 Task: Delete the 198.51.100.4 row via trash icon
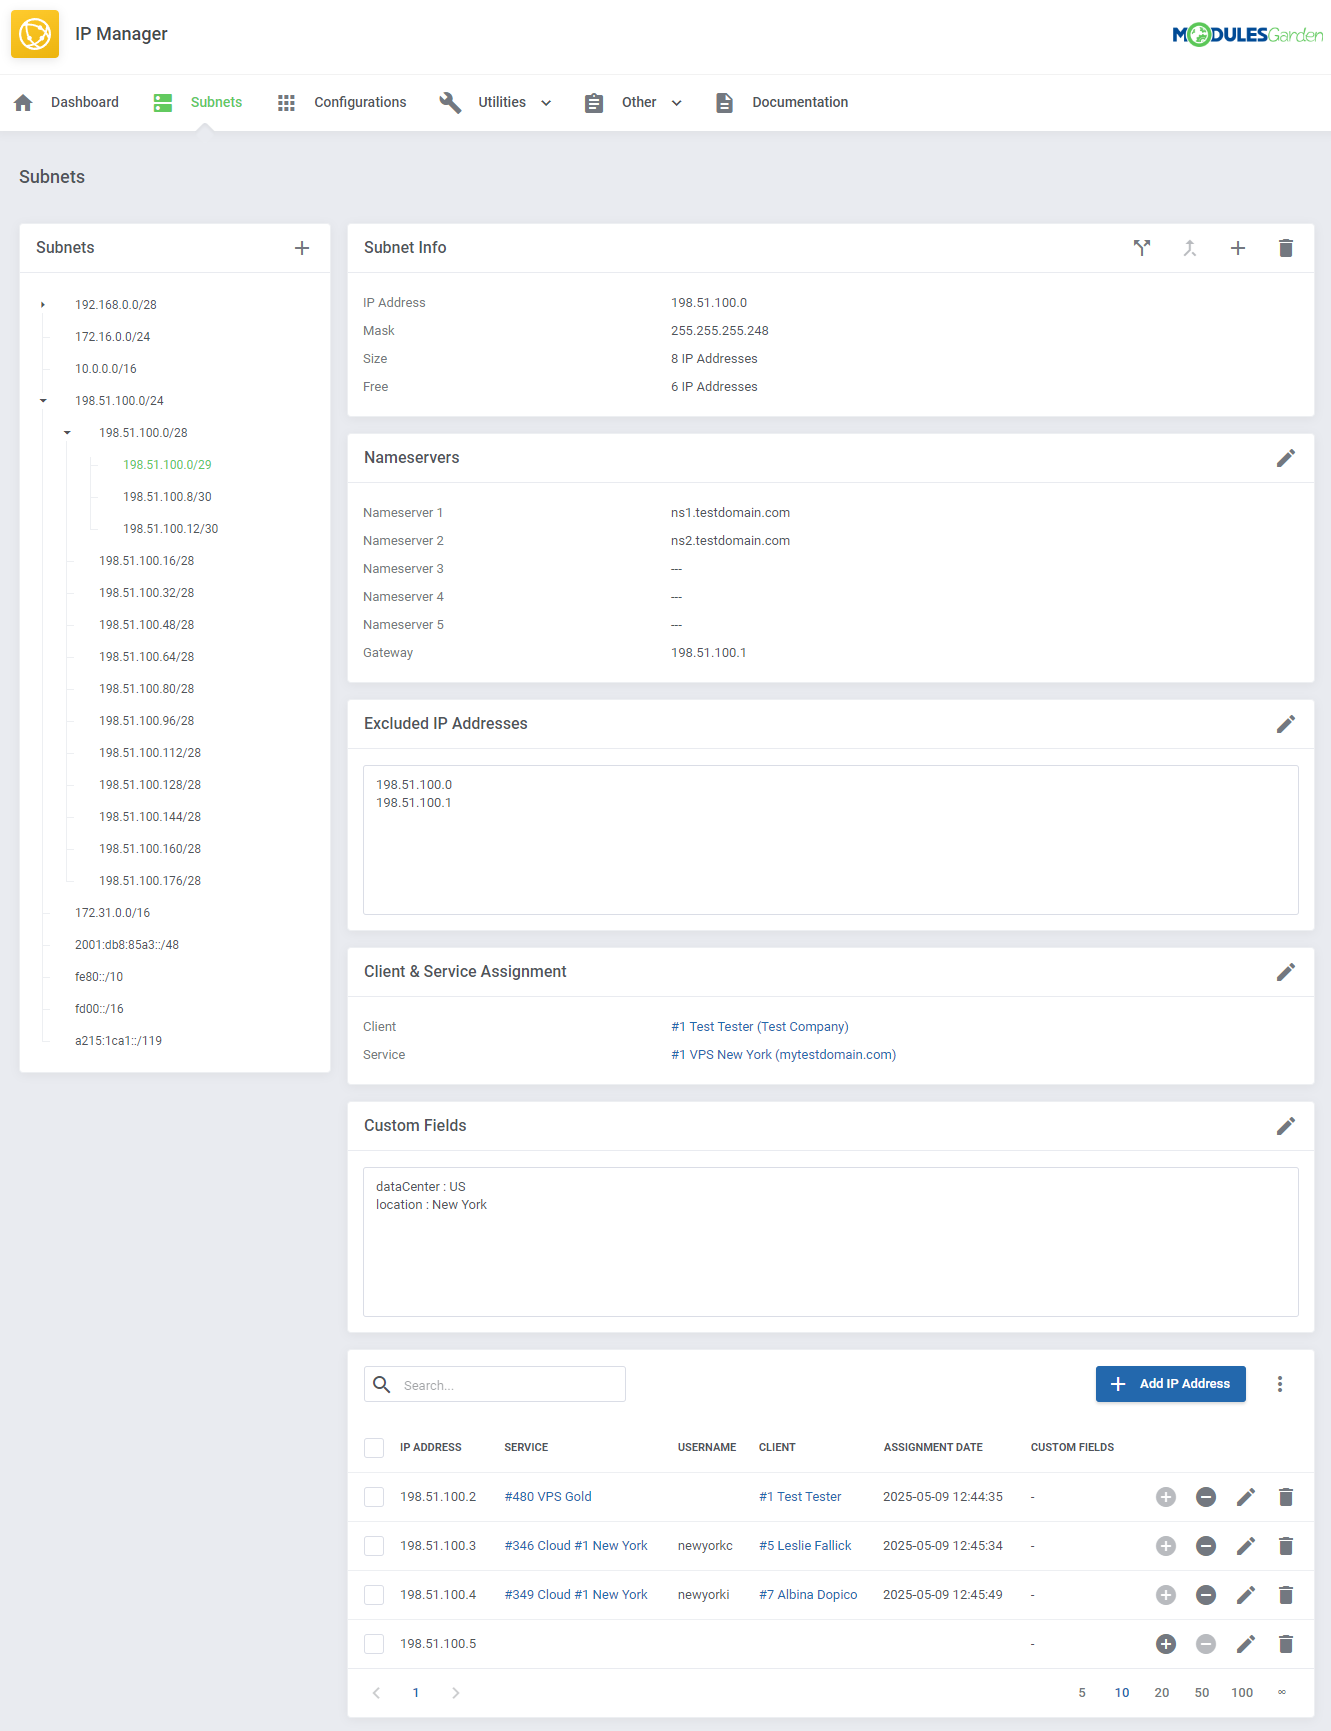[x=1285, y=1595]
